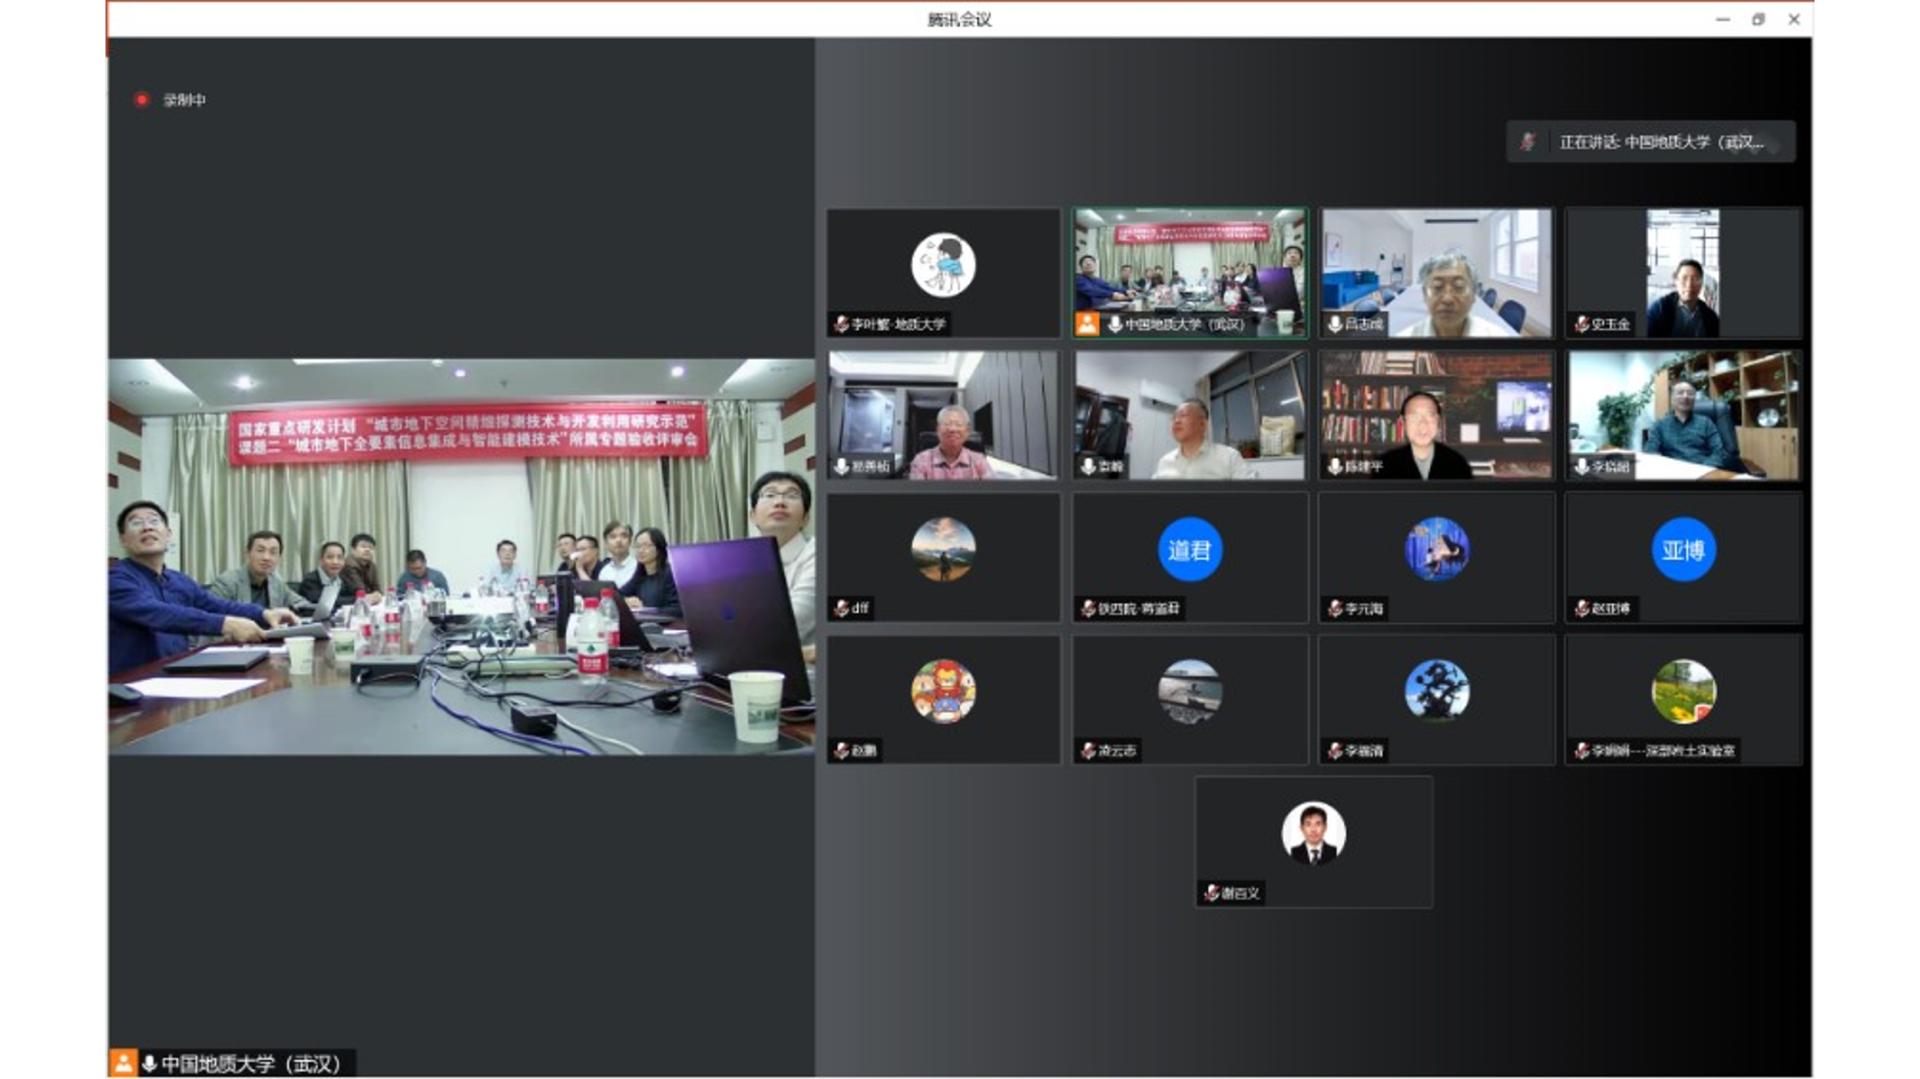Click the cartoon avatar of 李叶繁-地质大学
1920x1079 pixels.
tap(943, 265)
